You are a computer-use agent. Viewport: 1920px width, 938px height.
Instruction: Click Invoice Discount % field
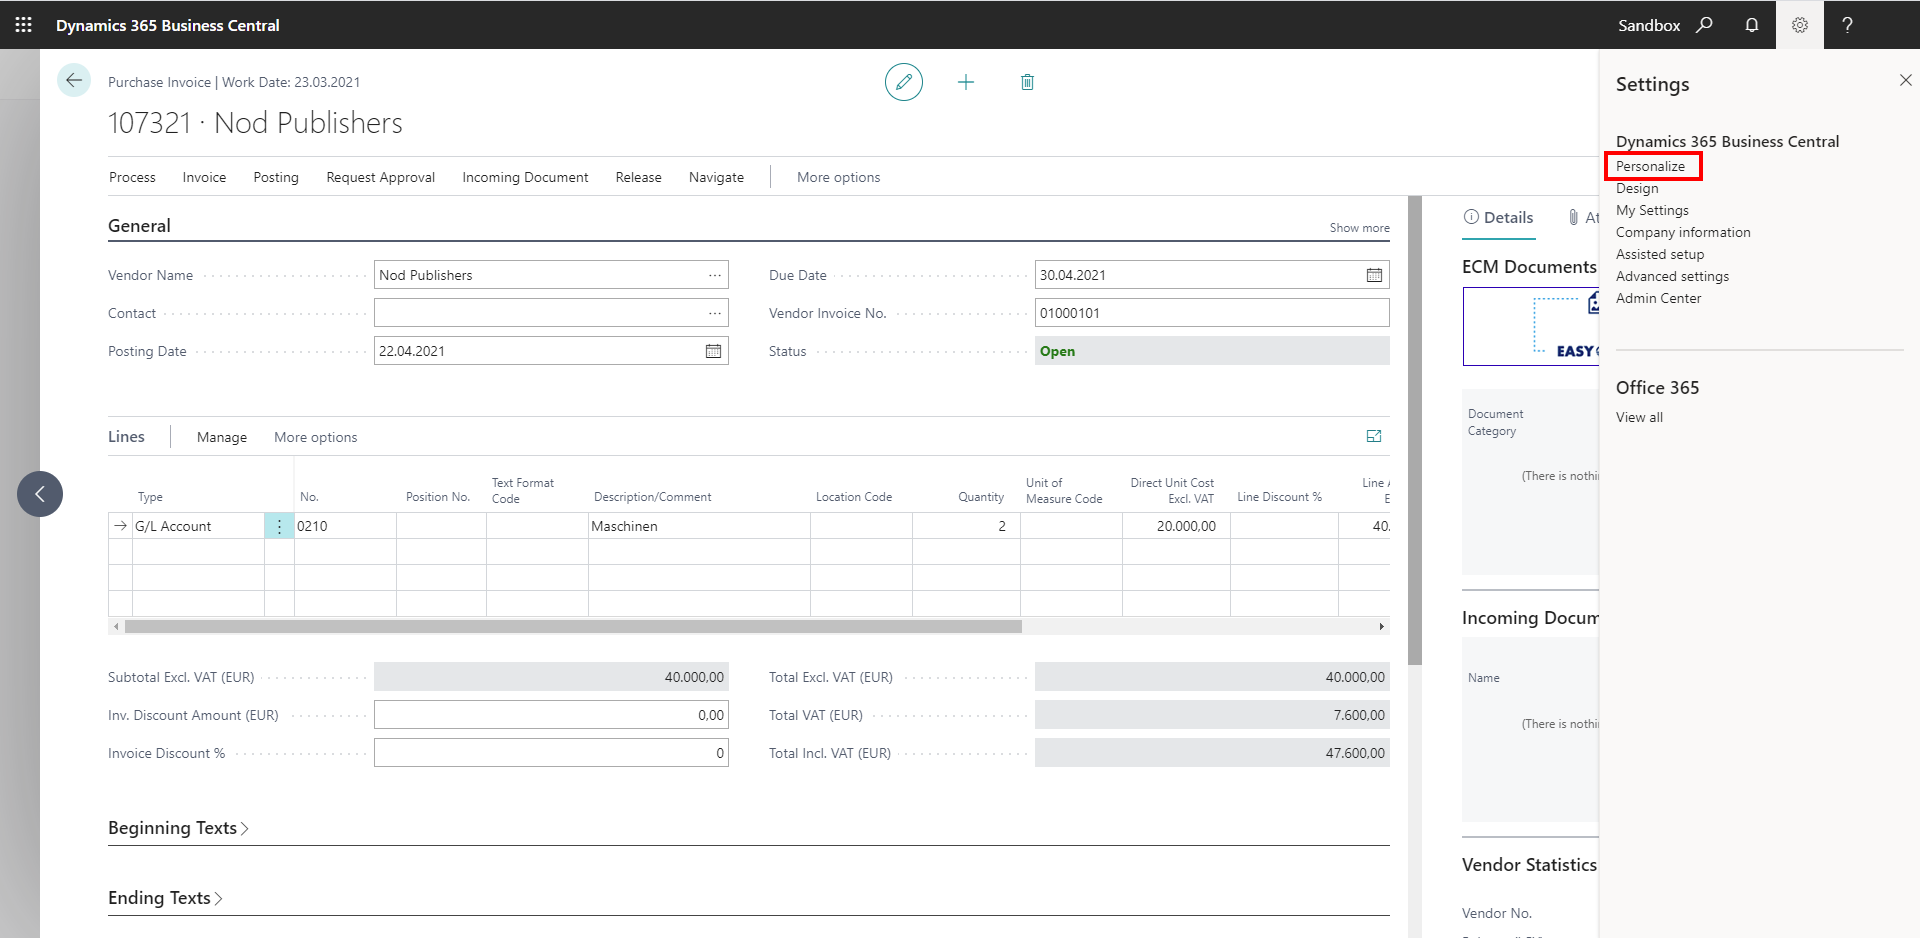click(551, 753)
